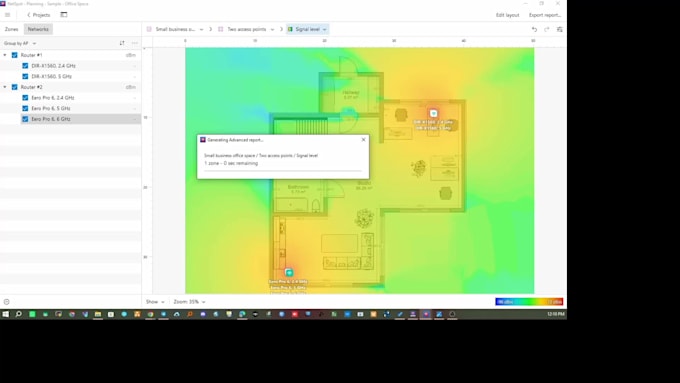680x383 pixels.
Task: Select the DIR-X1560 access point on the map
Action: point(433,113)
